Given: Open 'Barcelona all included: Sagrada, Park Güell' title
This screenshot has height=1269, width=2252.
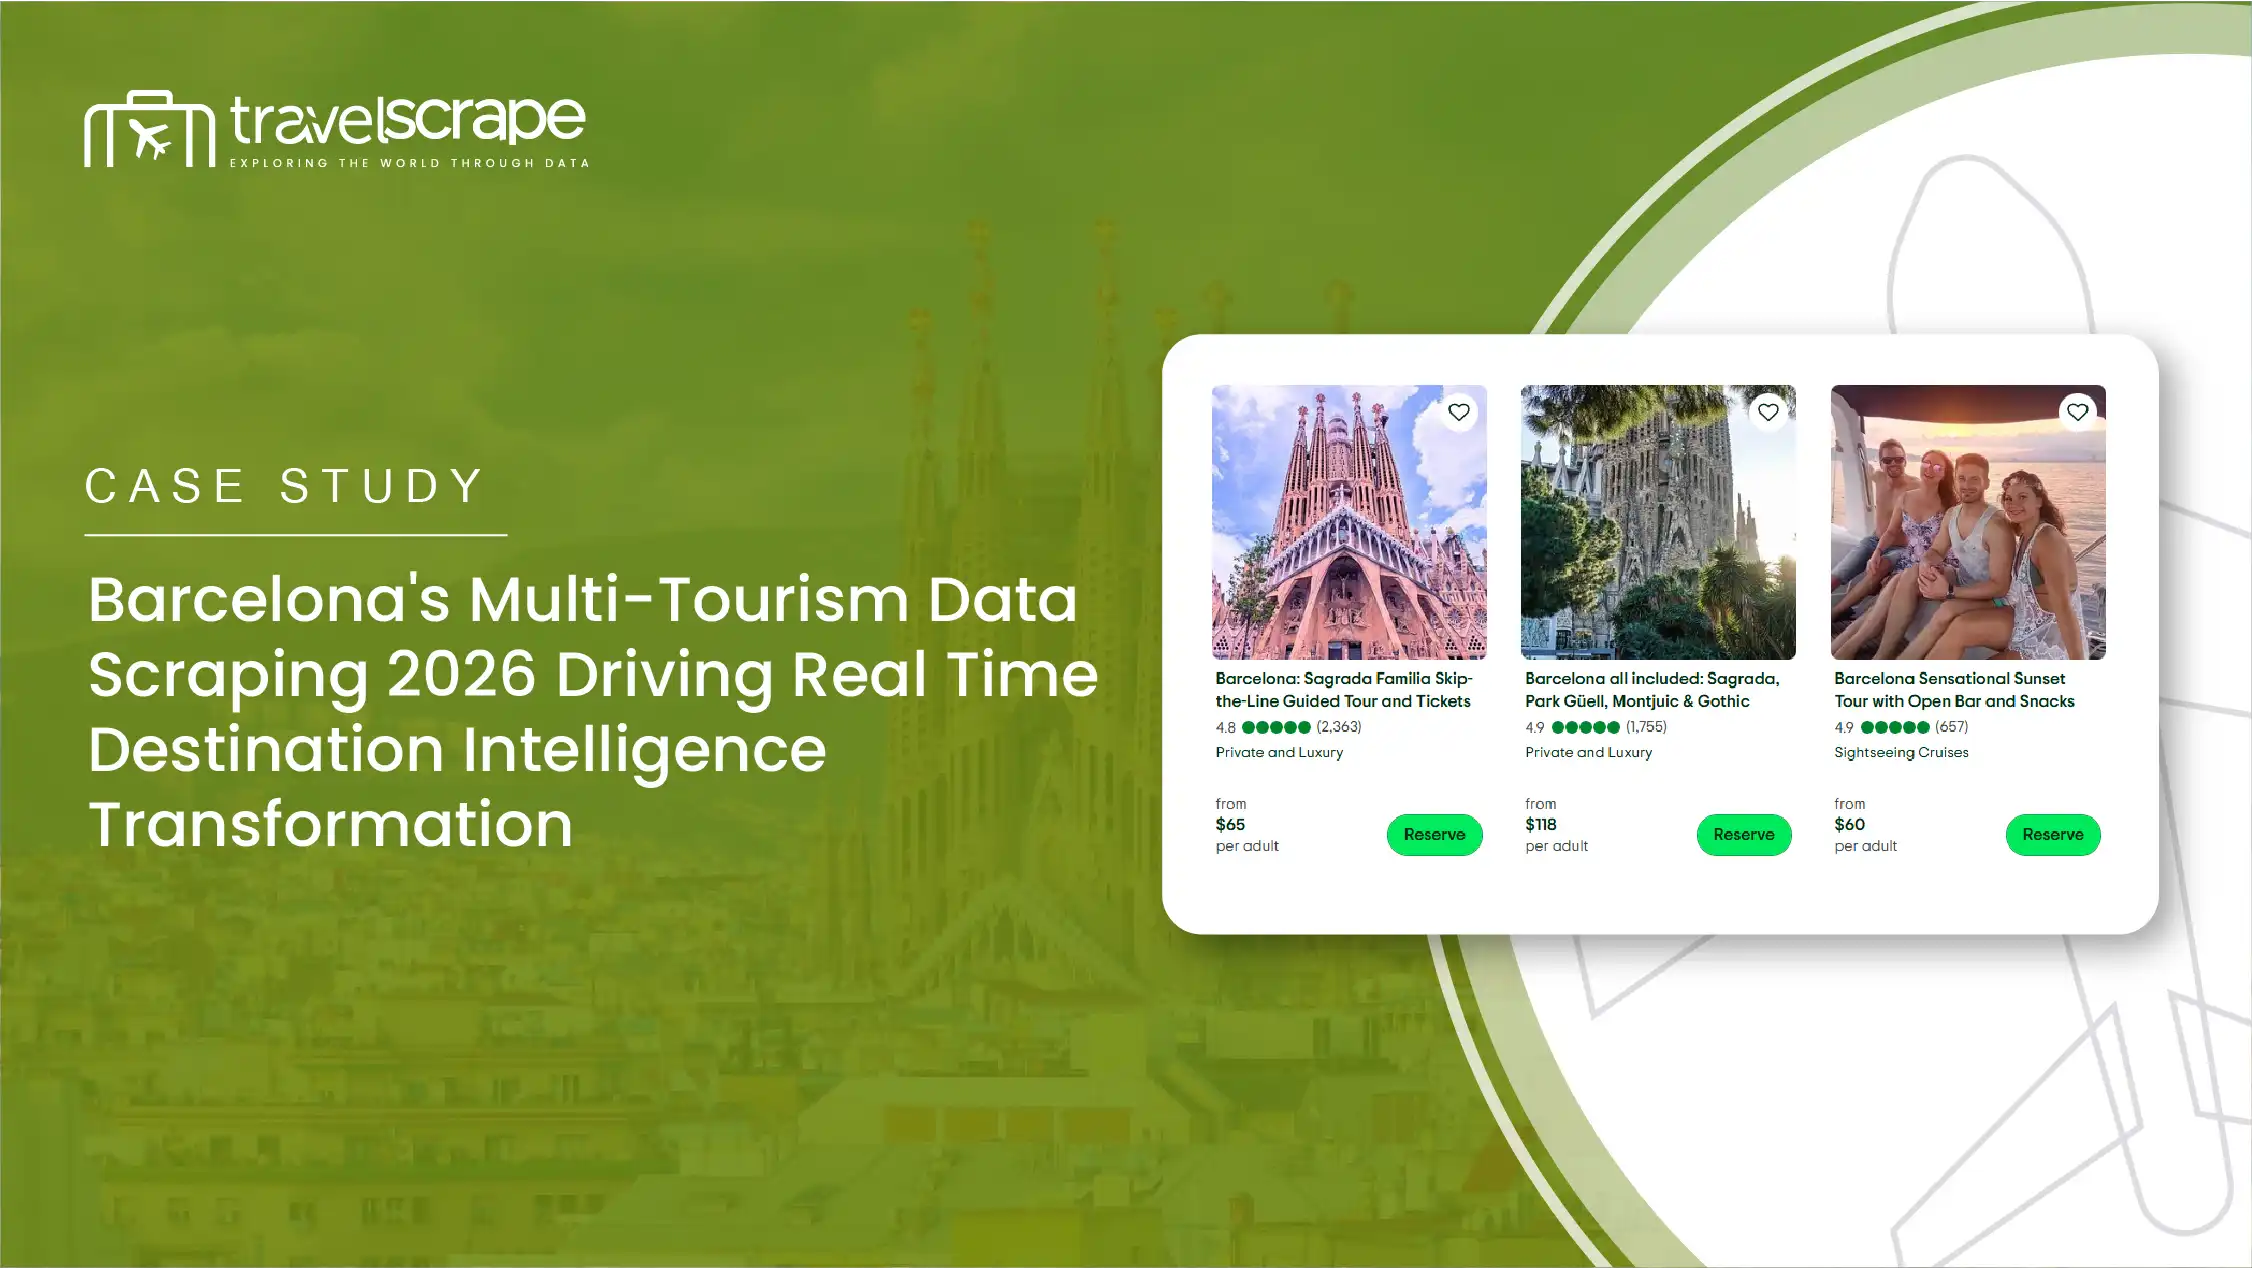Looking at the screenshot, I should pos(1652,690).
